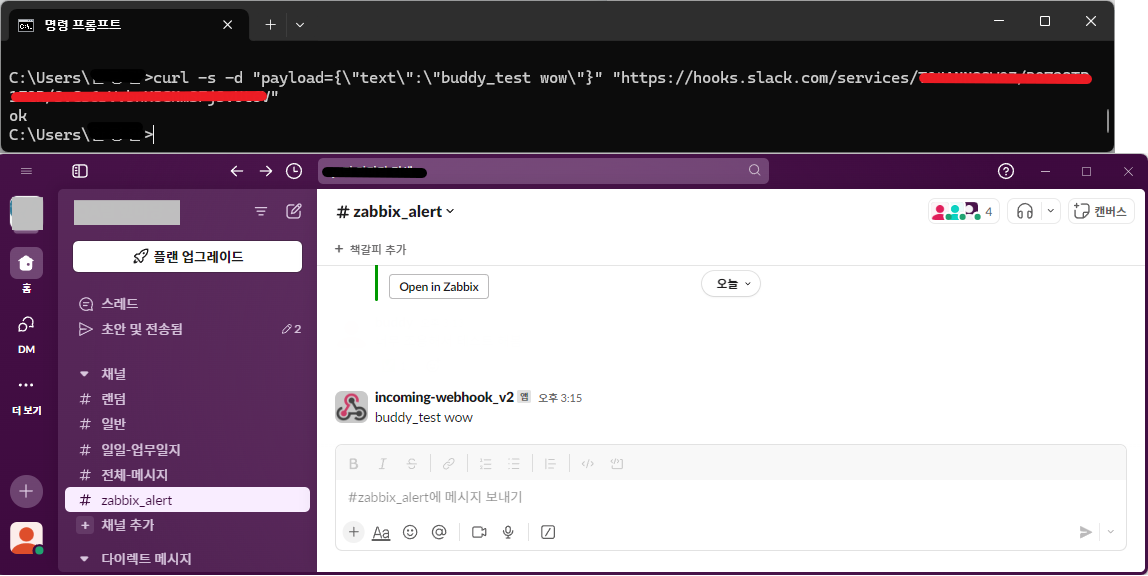The width and height of the screenshot is (1148, 576).
Task: Record audio clip microphone icon
Action: (508, 532)
